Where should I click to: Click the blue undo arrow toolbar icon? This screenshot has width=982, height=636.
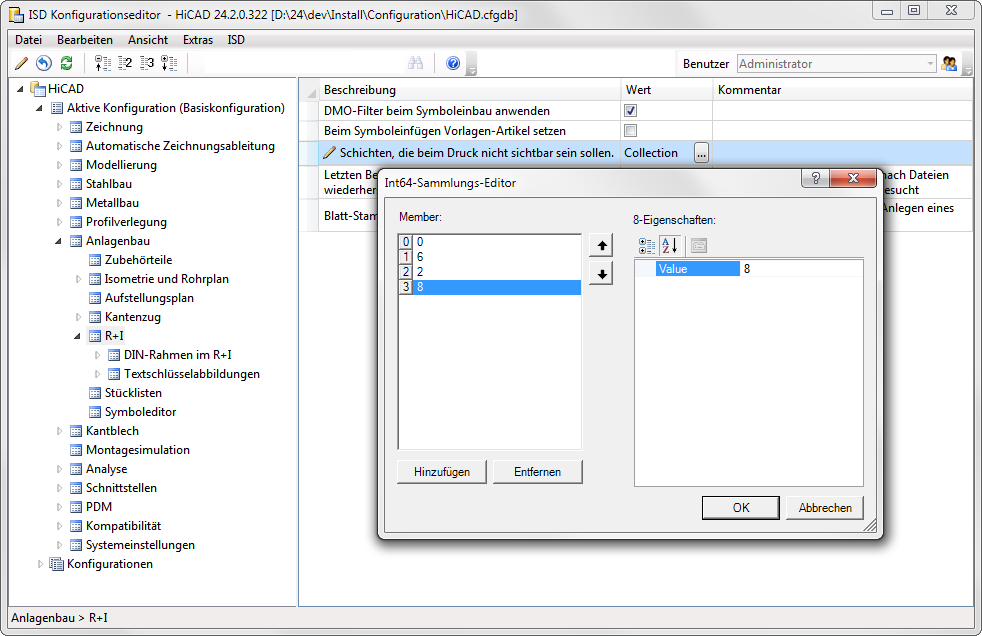click(43, 63)
